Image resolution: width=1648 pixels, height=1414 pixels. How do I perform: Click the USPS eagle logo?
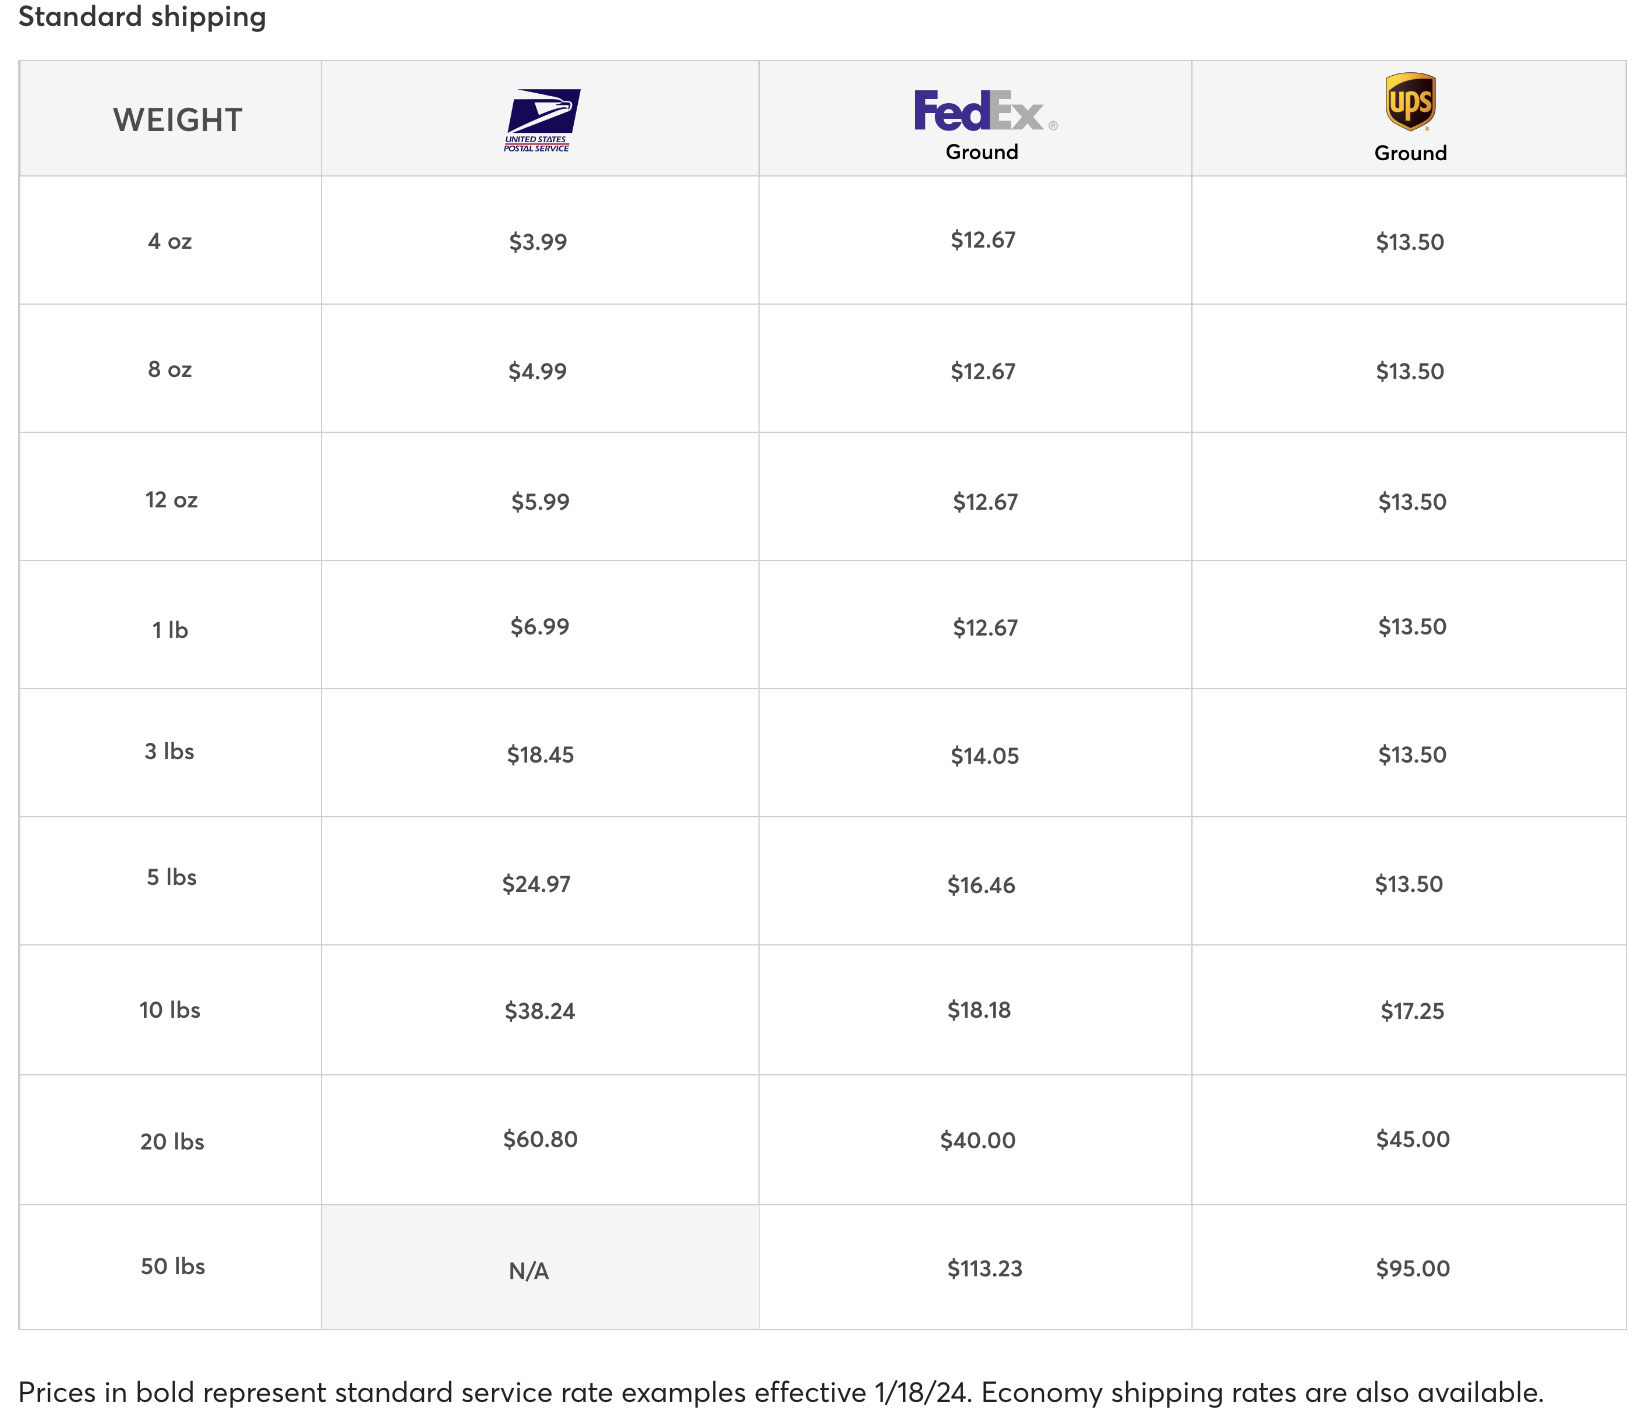click(x=541, y=120)
